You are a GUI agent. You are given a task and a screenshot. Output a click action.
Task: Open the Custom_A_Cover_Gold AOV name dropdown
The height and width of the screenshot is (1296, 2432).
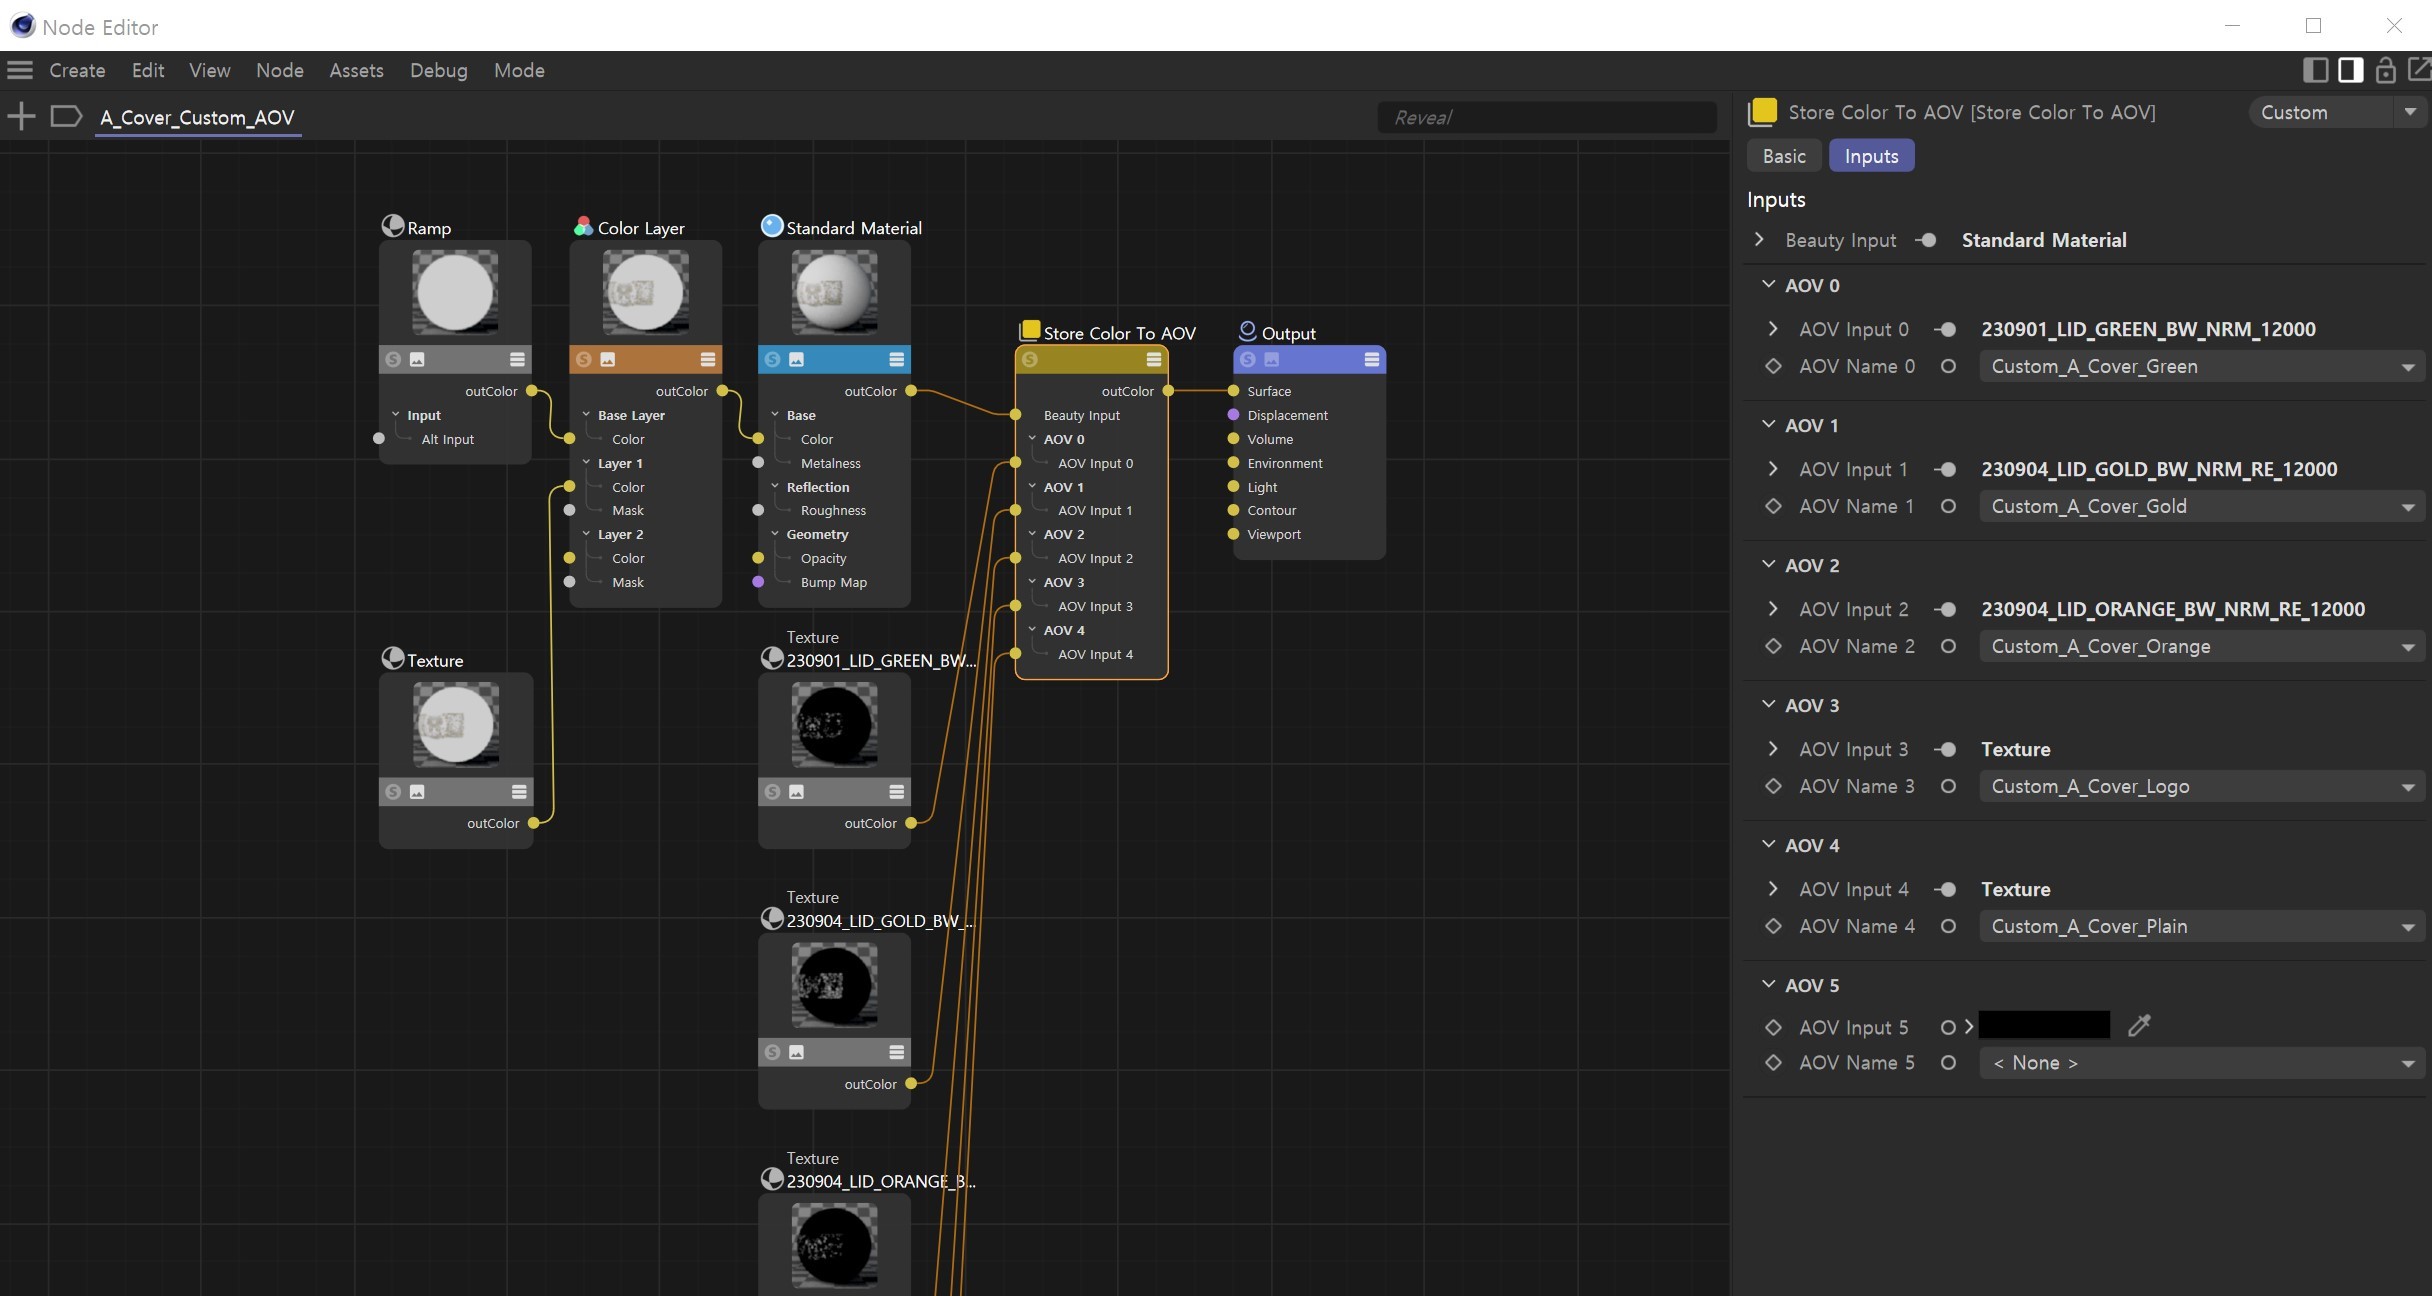[x=2200, y=506]
